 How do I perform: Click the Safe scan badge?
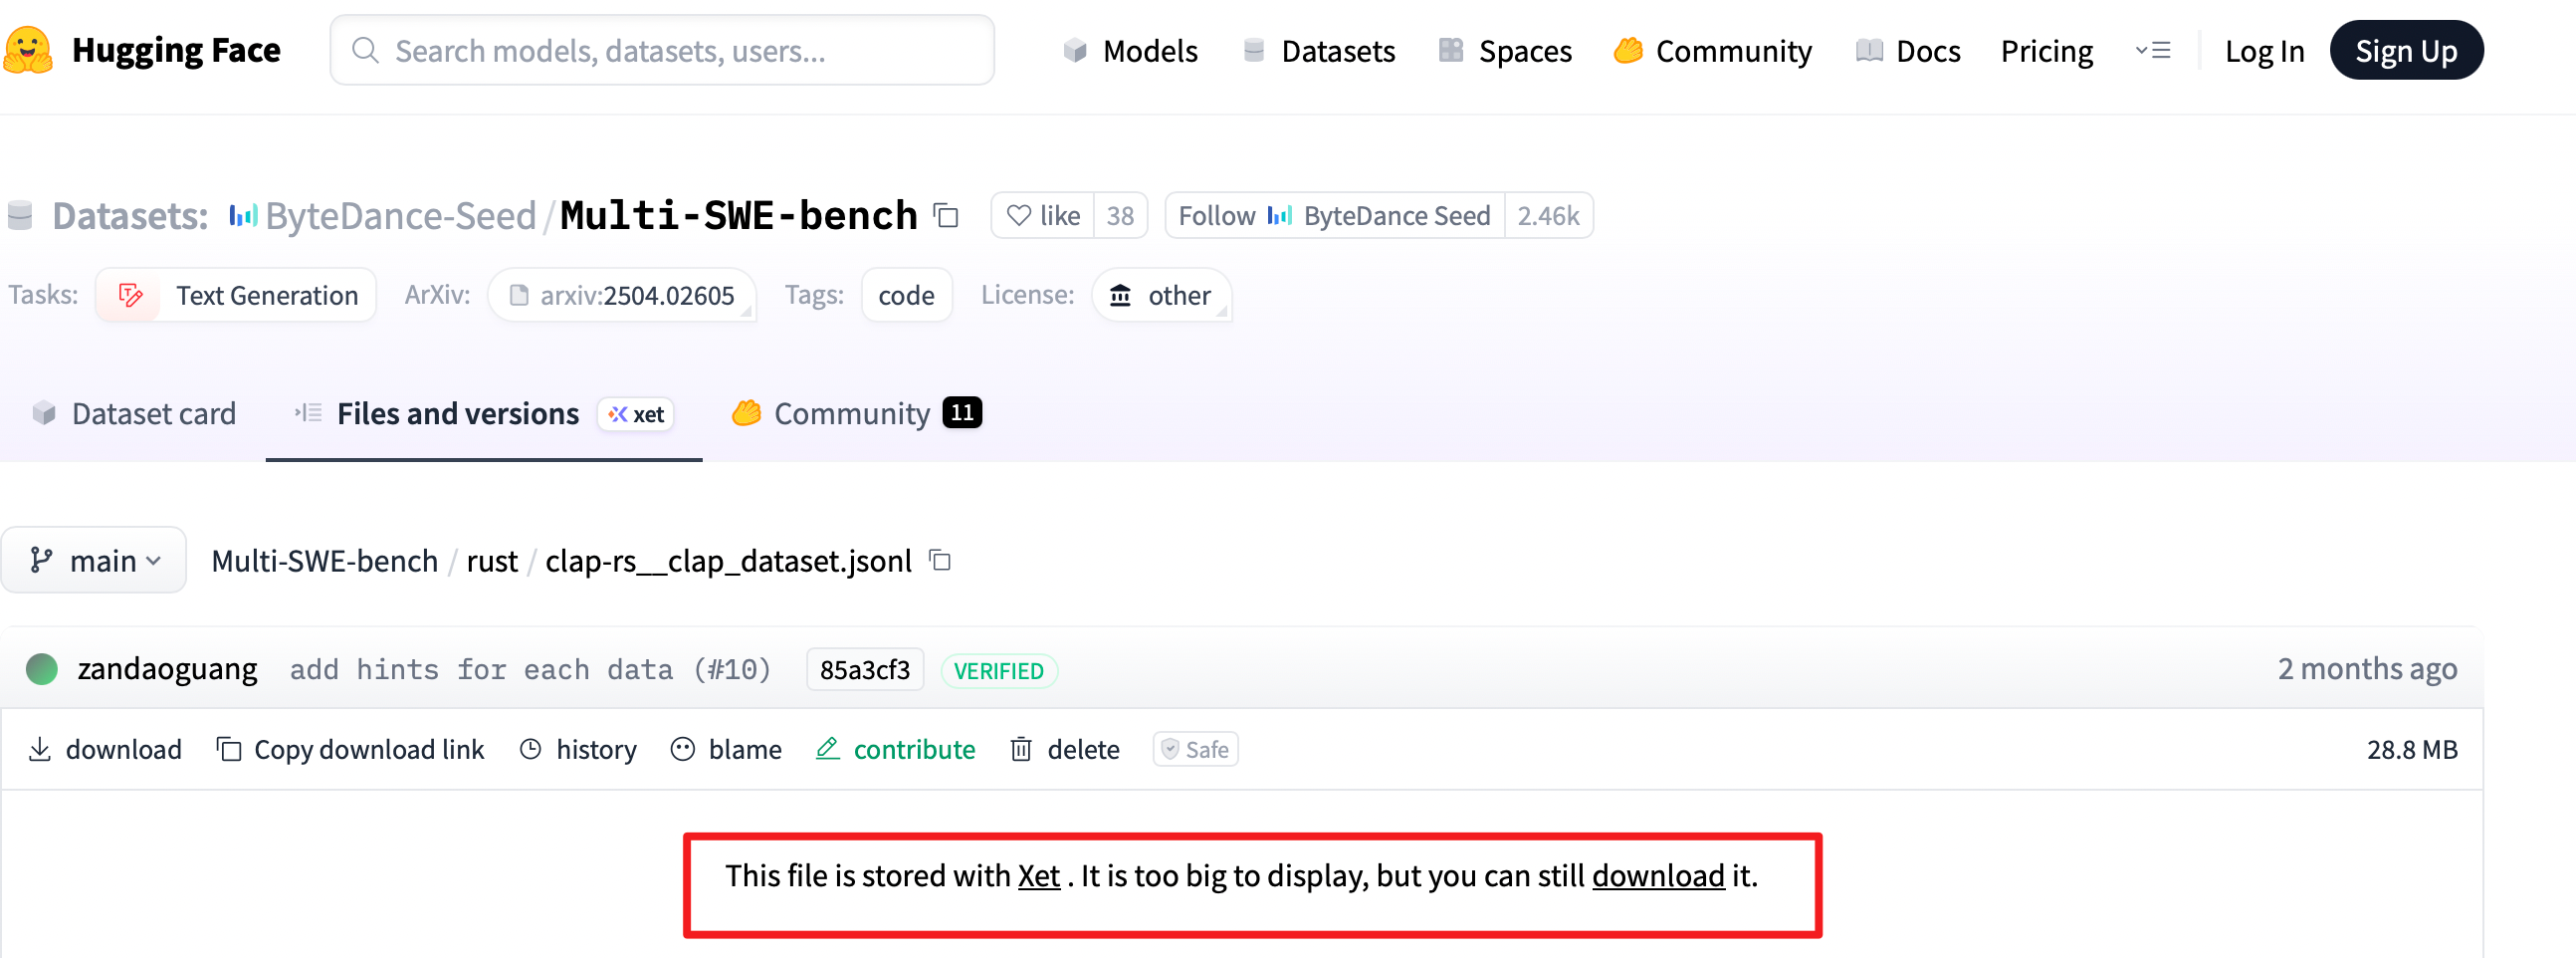(1196, 749)
